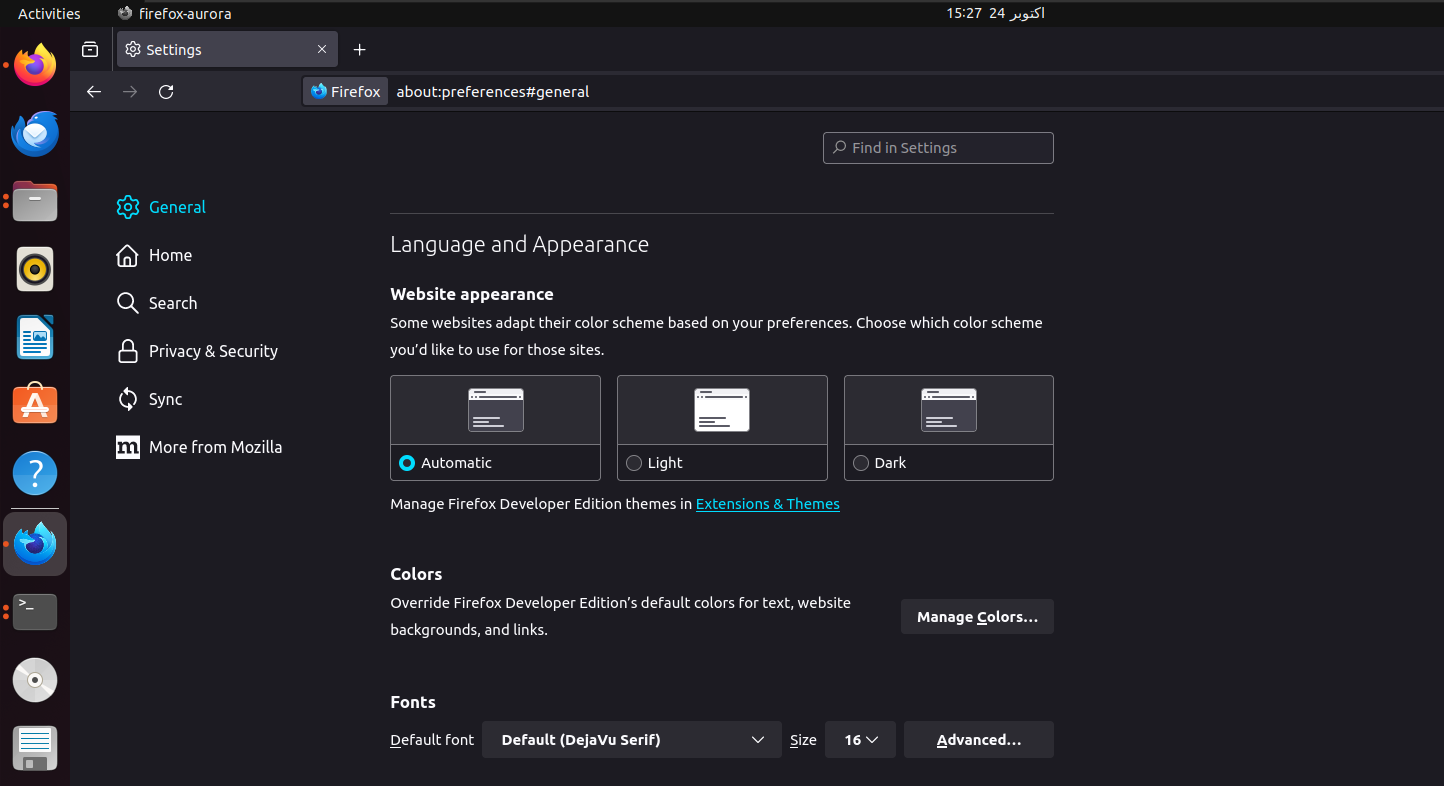Click the Firefox identity badge in URL bar
The height and width of the screenshot is (786, 1444).
[x=345, y=91]
